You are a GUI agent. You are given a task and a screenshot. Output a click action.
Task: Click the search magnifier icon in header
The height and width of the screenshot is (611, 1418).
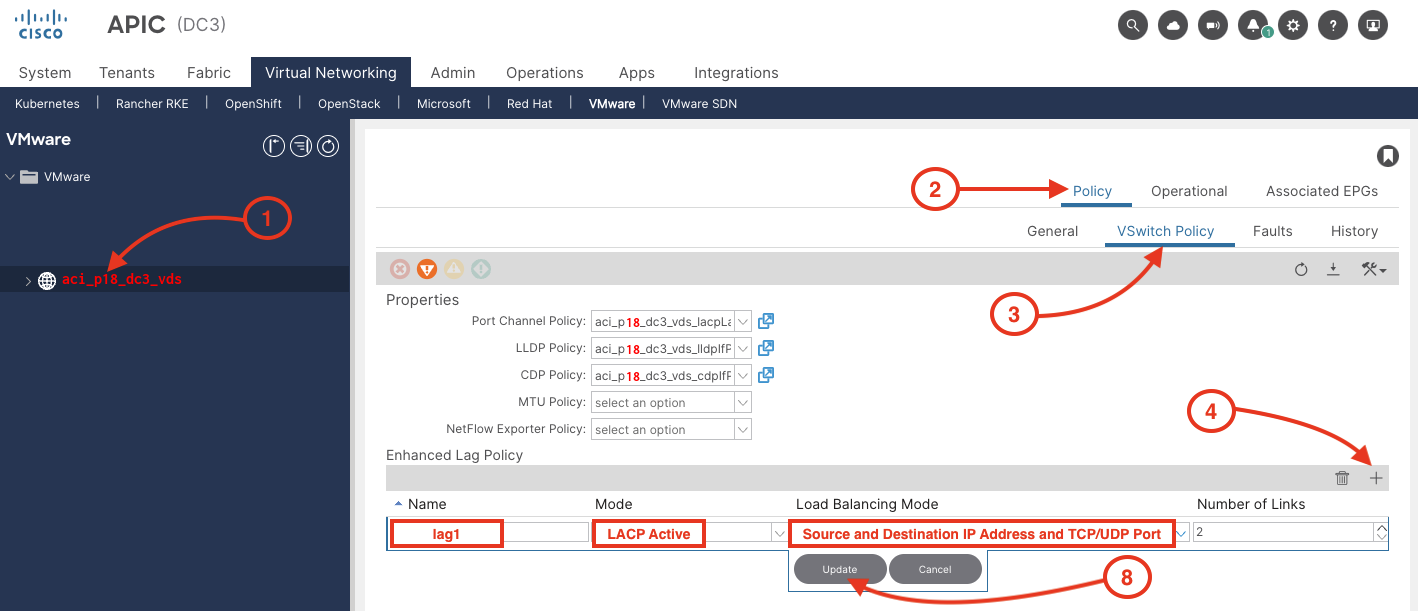pos(1132,26)
